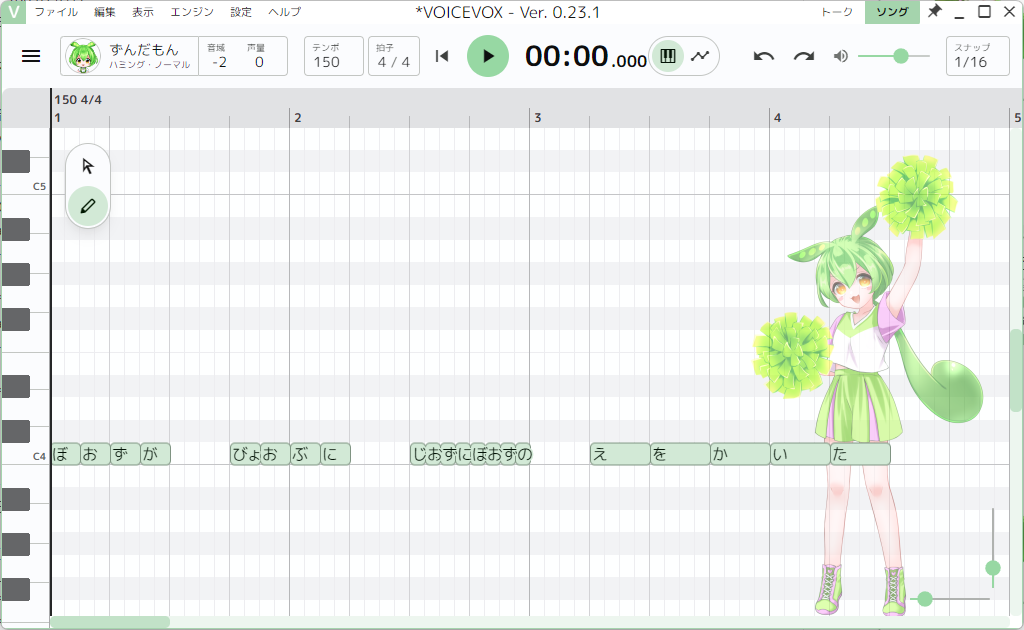Viewport: 1024px width, 630px height.
Task: Click the horizontal scrollbar thumb
Action: [110, 622]
